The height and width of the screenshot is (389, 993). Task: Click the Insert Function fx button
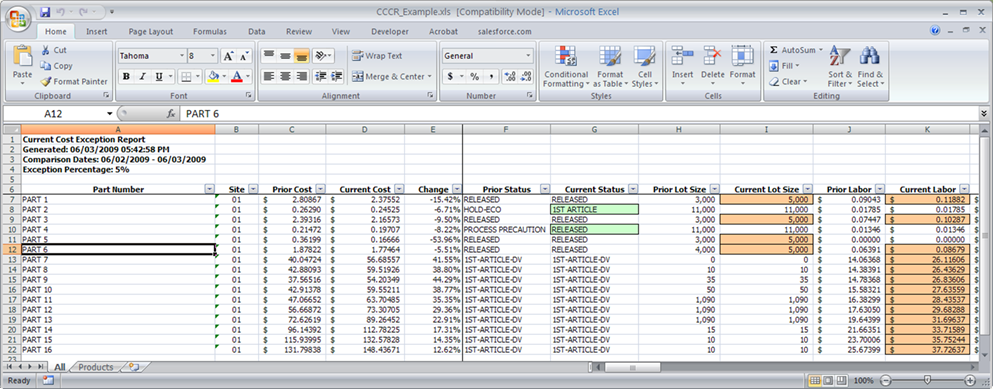170,114
